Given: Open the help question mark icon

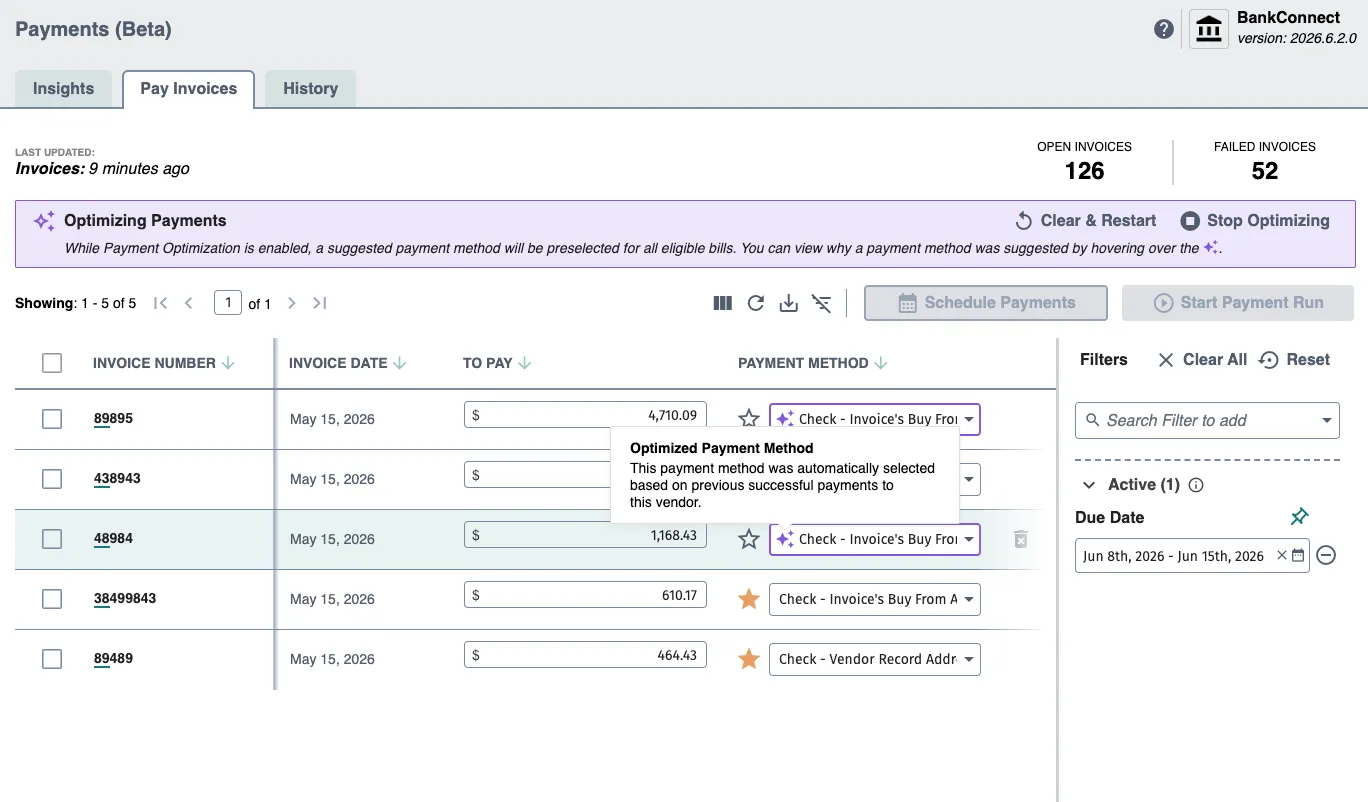Looking at the screenshot, I should click(1163, 29).
